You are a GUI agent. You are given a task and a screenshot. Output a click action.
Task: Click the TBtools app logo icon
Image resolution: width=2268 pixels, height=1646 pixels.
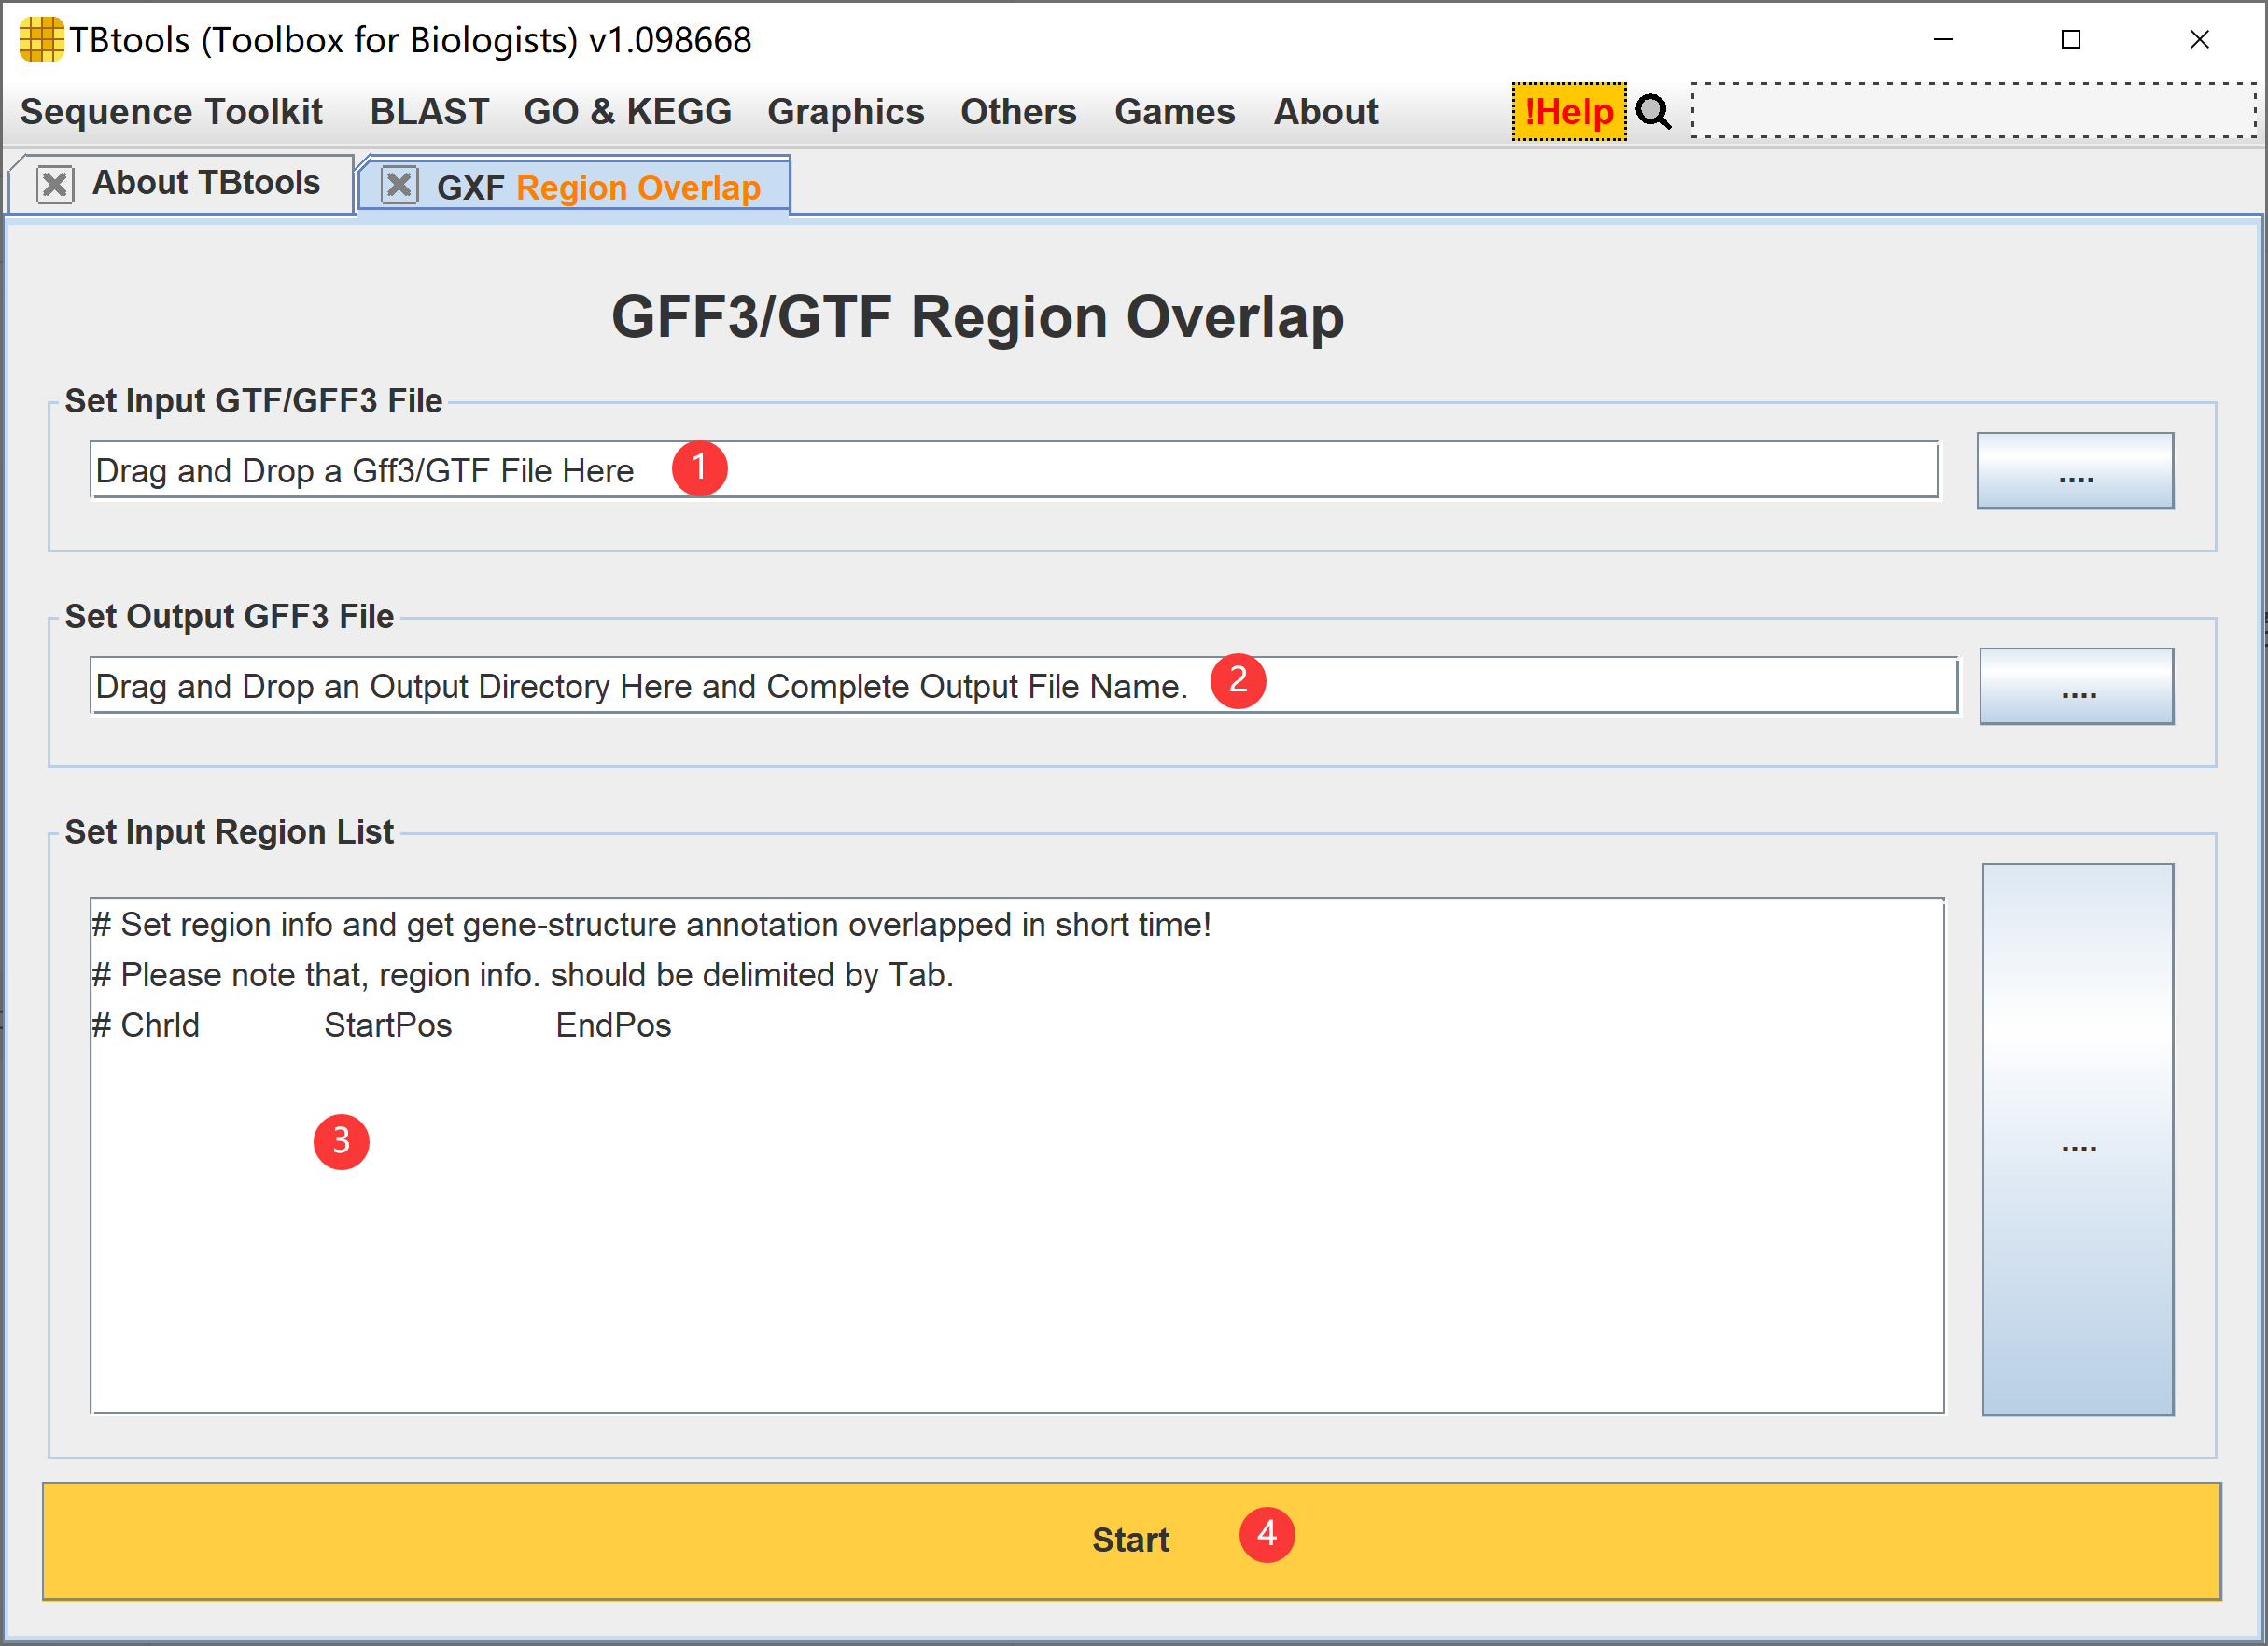[41, 40]
